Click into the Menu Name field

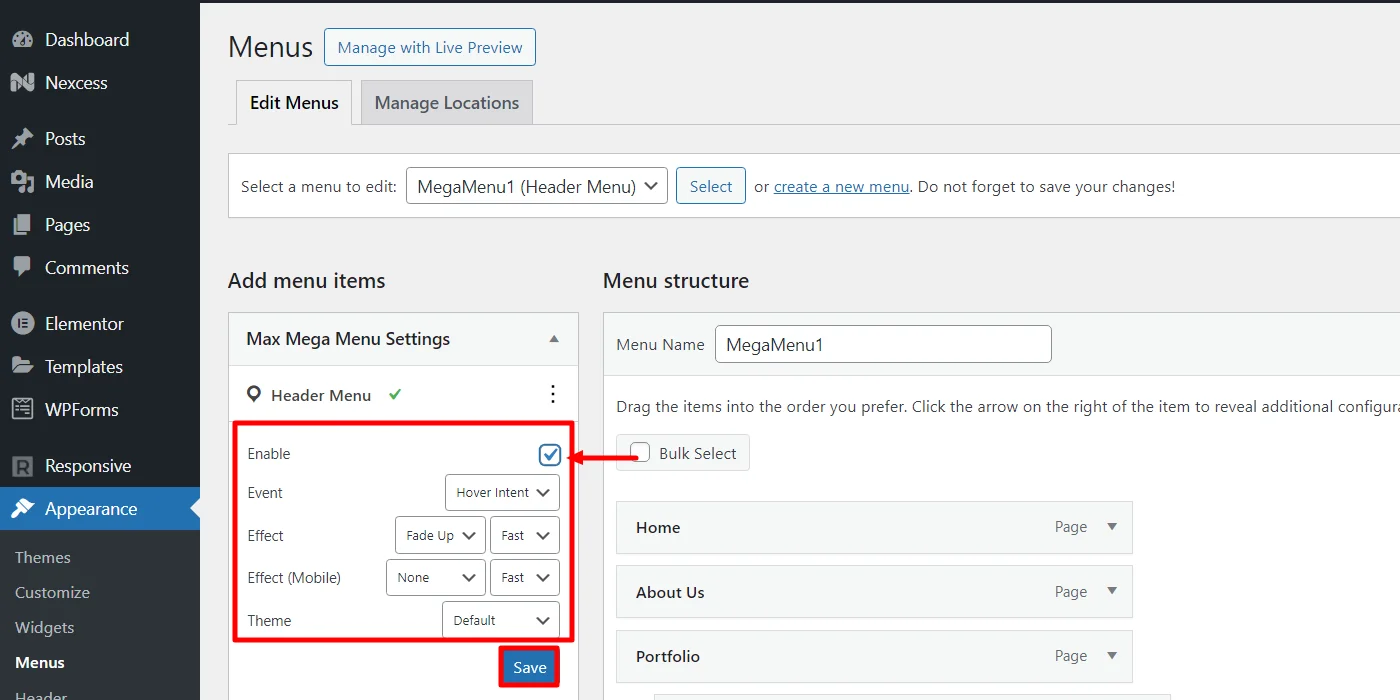pyautogui.click(x=883, y=344)
